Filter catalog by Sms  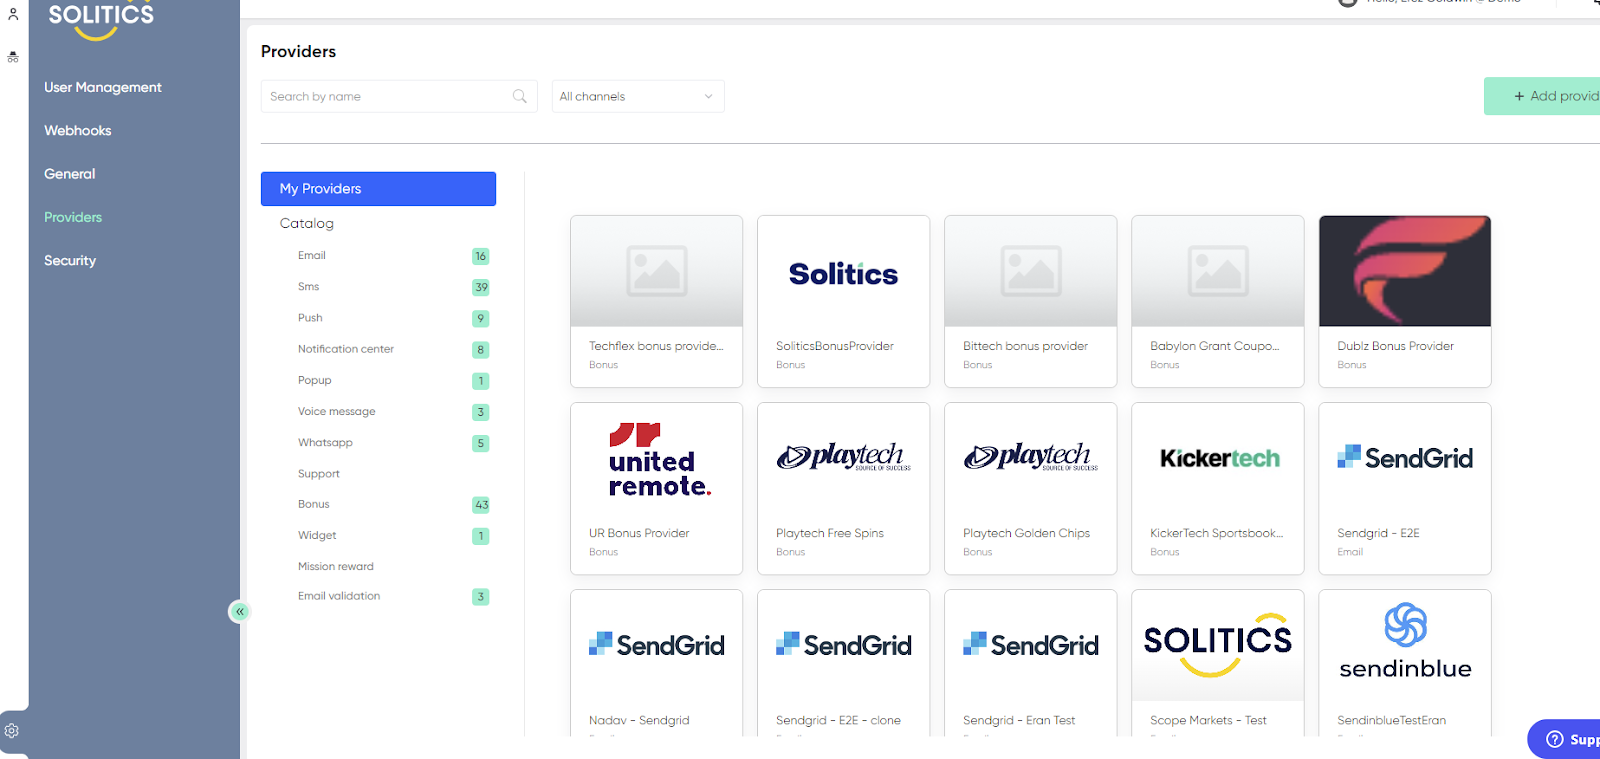tap(308, 287)
